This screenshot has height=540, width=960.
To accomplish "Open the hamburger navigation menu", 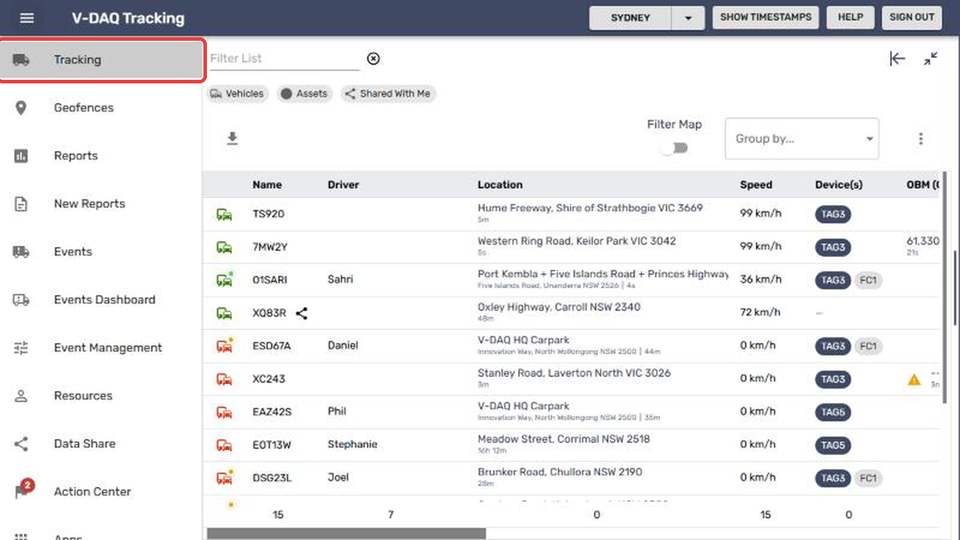I will coord(26,18).
